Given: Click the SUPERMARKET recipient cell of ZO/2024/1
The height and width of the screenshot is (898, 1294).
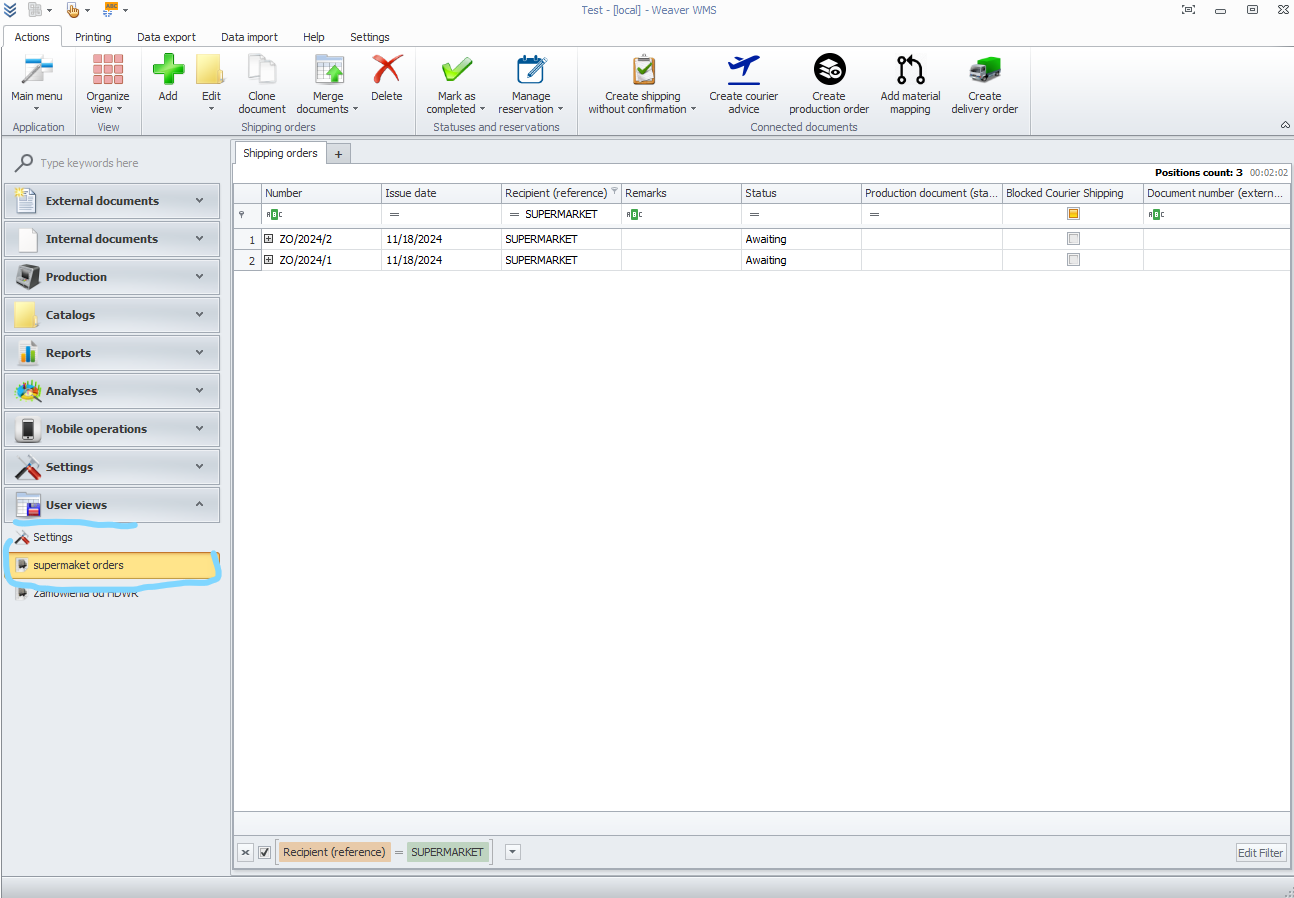Looking at the screenshot, I should pyautogui.click(x=561, y=260).
